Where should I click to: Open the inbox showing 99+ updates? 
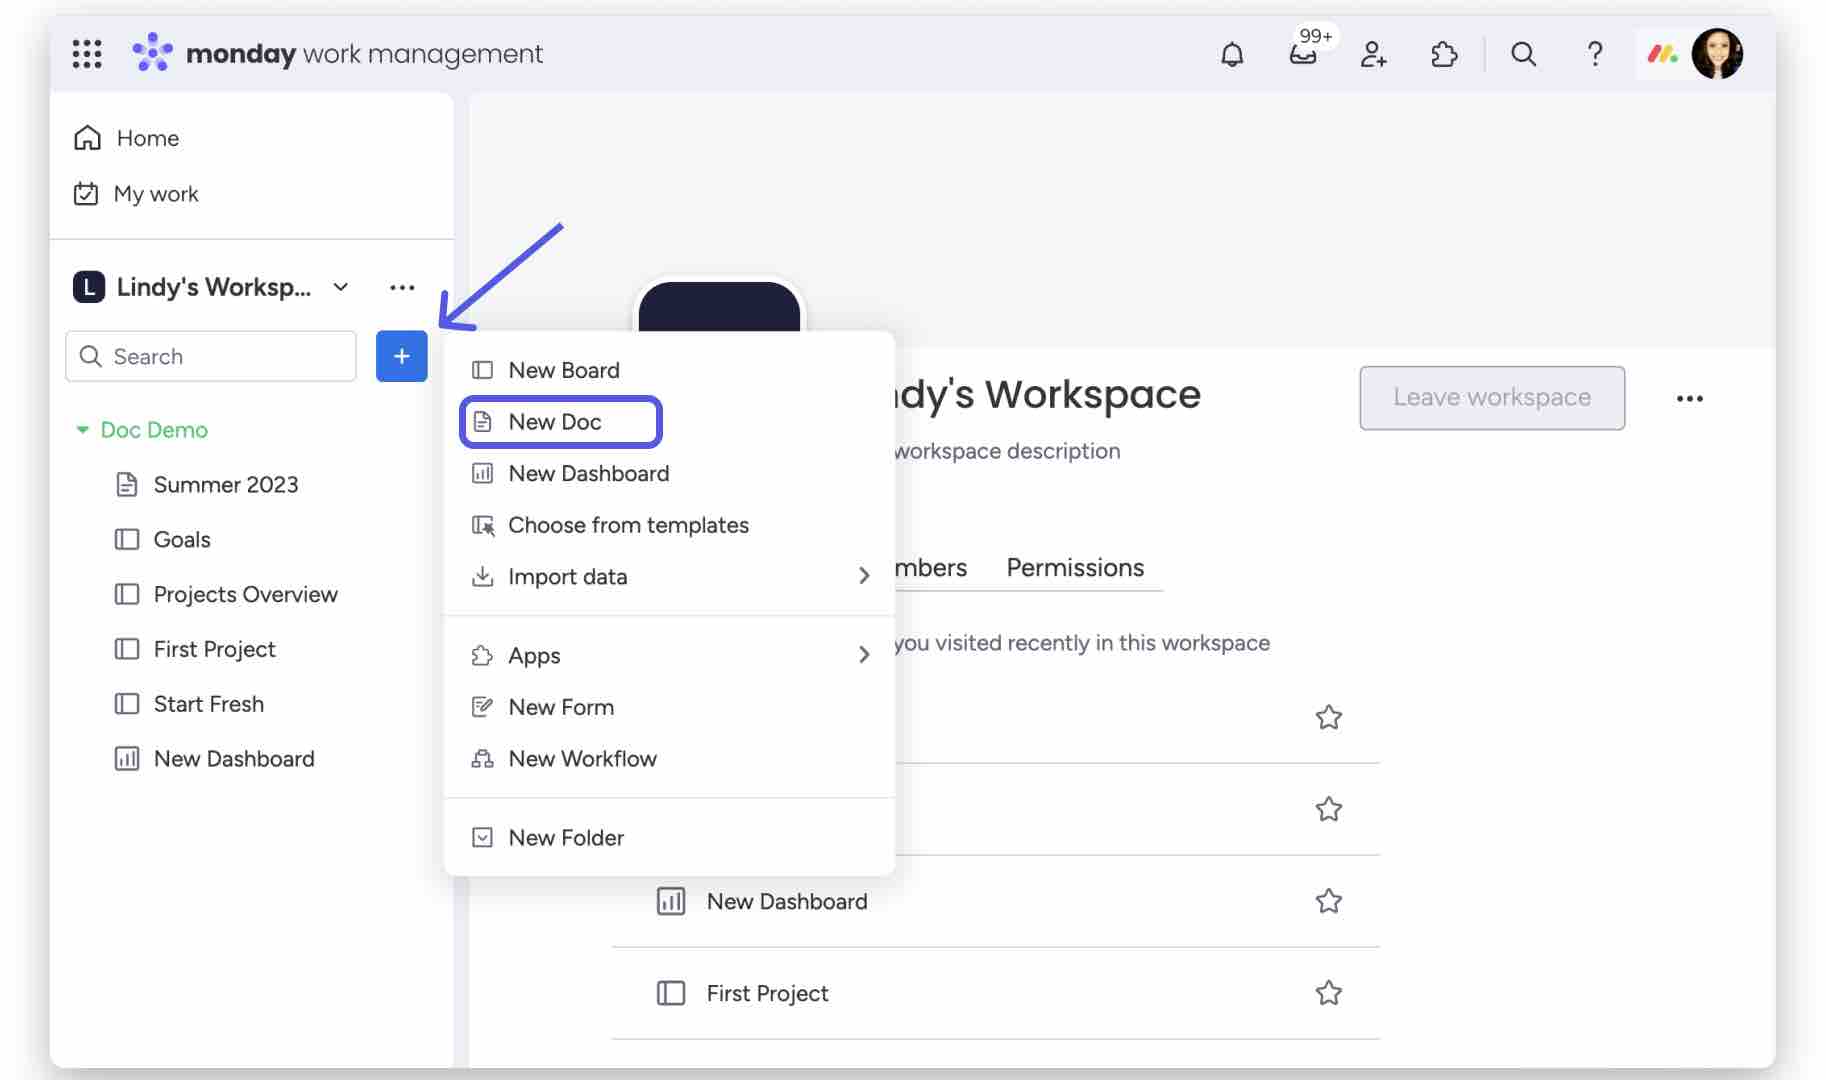coord(1303,55)
